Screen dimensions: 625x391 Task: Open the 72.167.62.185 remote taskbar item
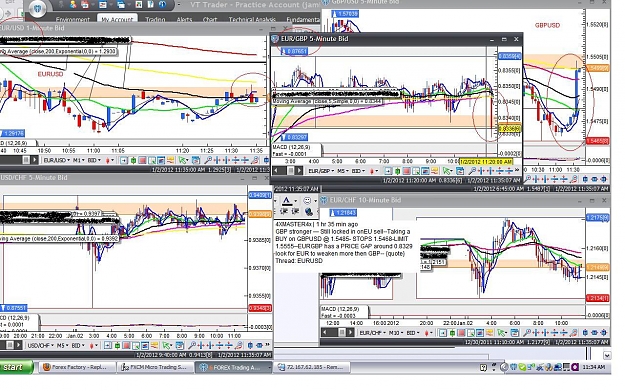312,367
